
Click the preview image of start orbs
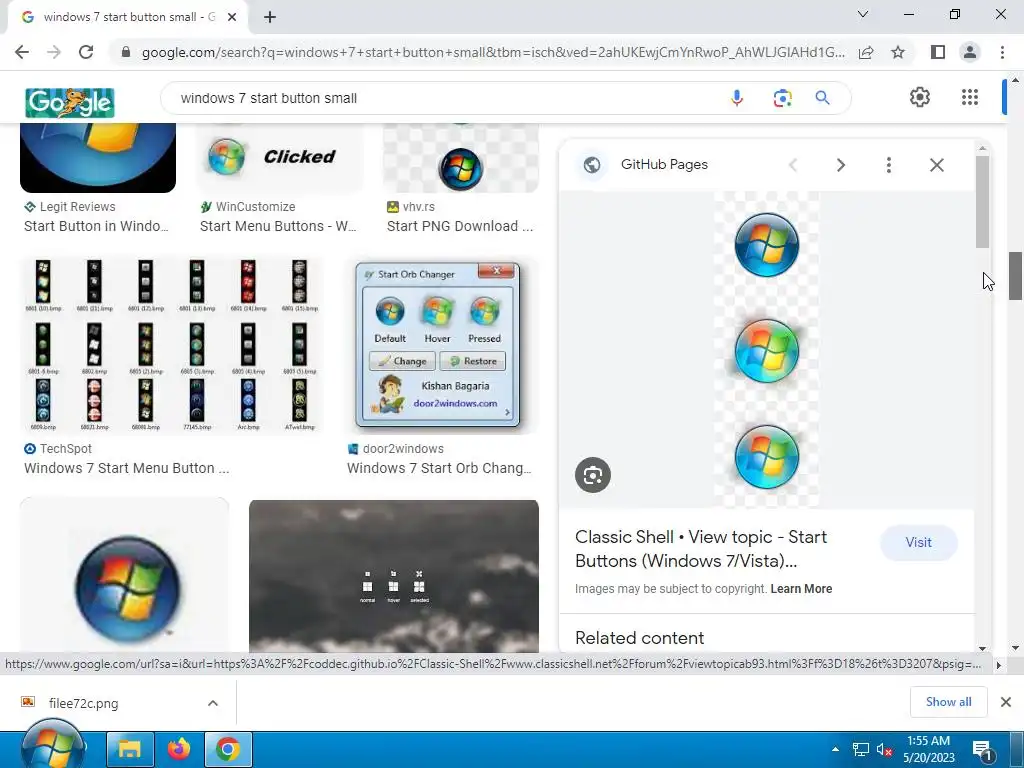coord(767,350)
